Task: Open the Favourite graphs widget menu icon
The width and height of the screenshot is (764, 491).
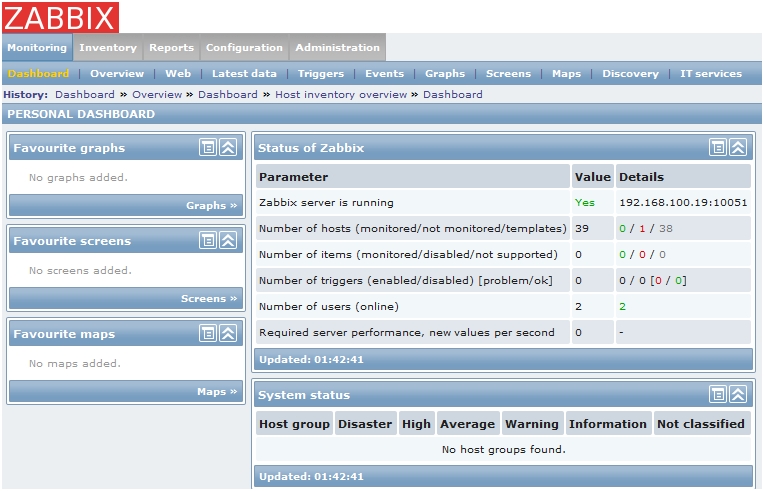Action: [208, 147]
